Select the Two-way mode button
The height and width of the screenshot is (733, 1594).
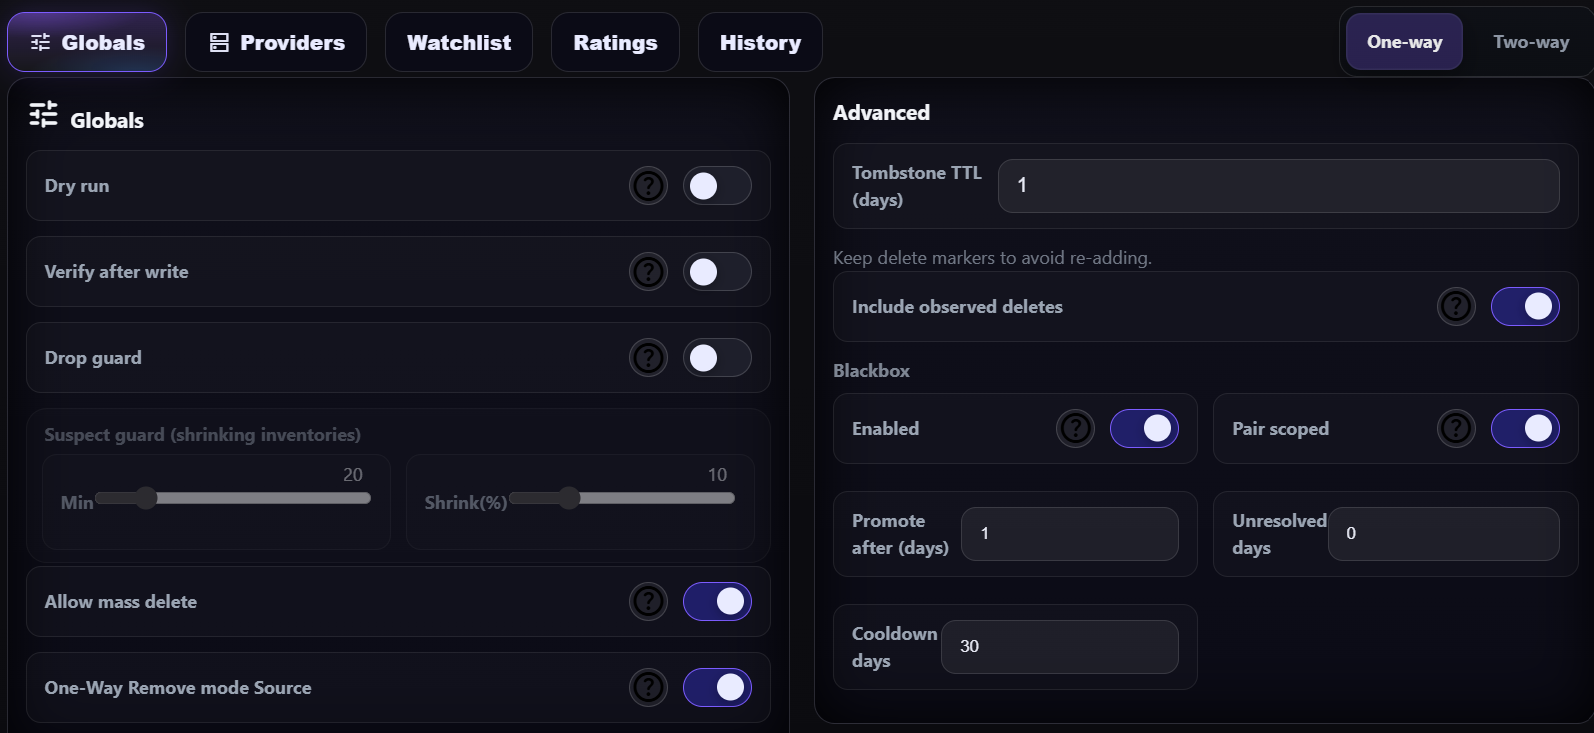(x=1530, y=42)
